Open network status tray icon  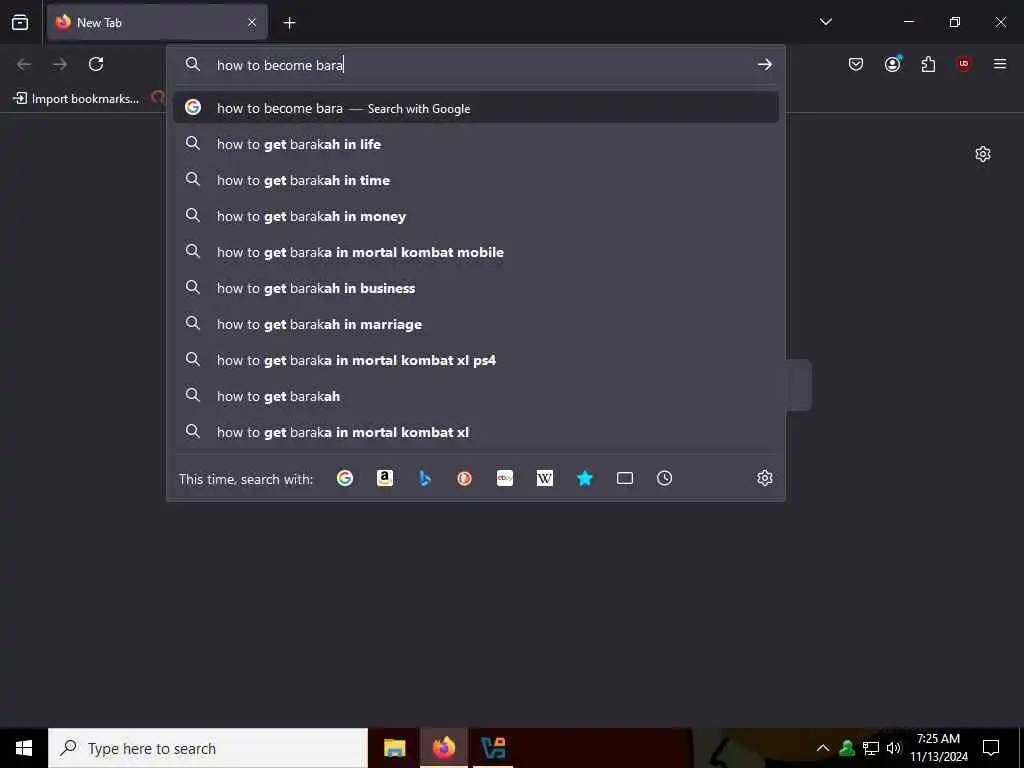point(871,748)
